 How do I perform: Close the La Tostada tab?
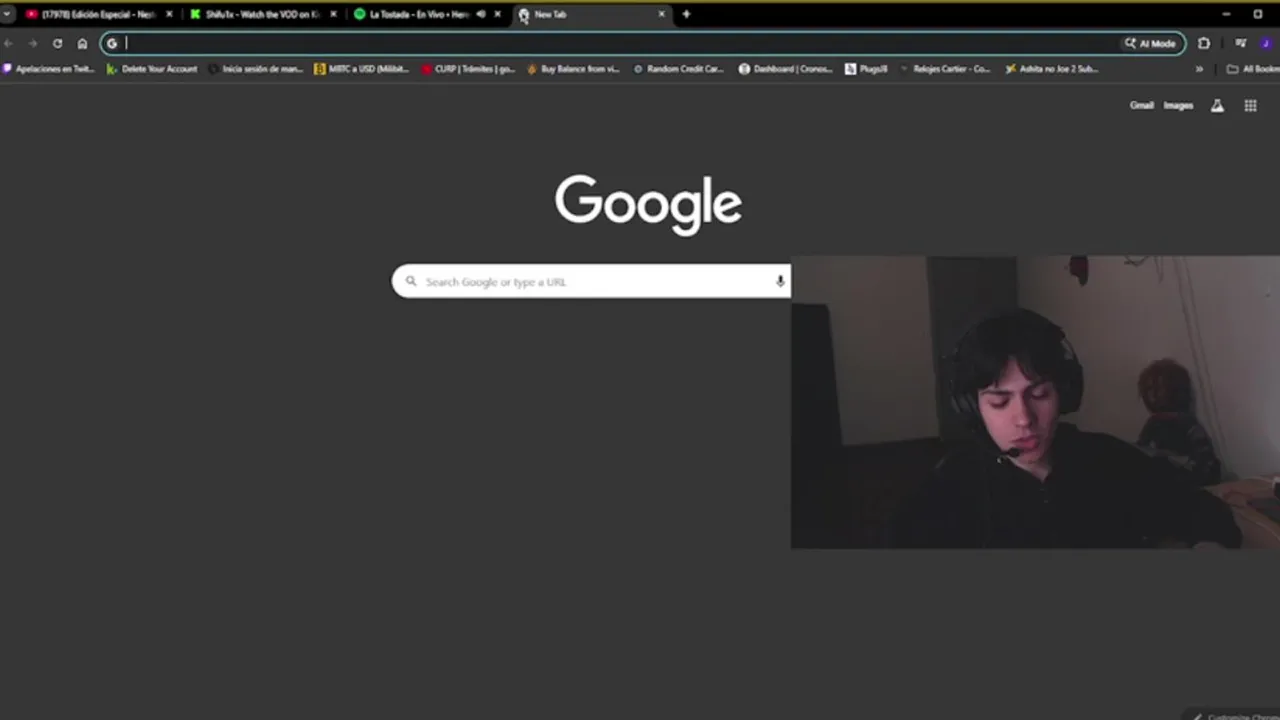[498, 14]
